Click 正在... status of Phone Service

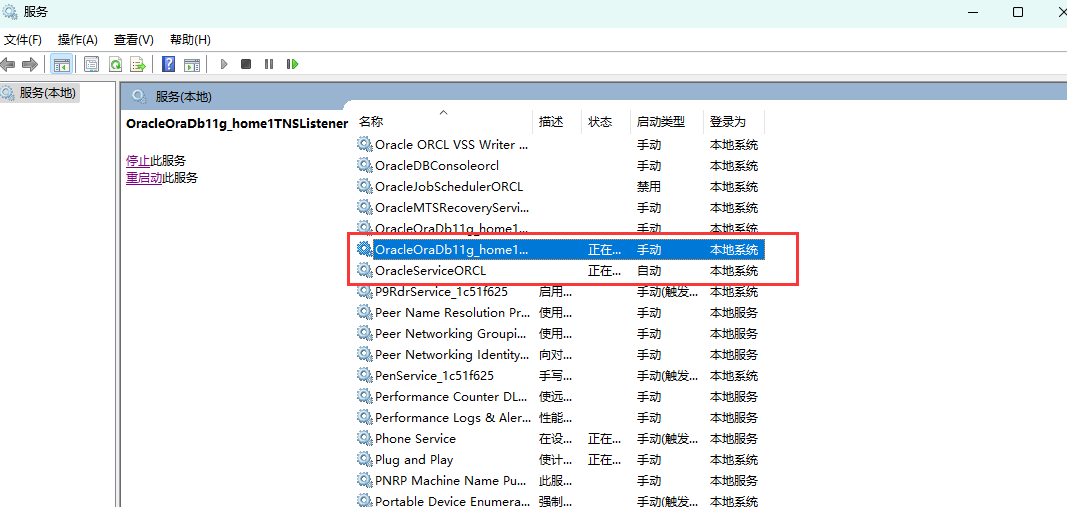point(605,439)
